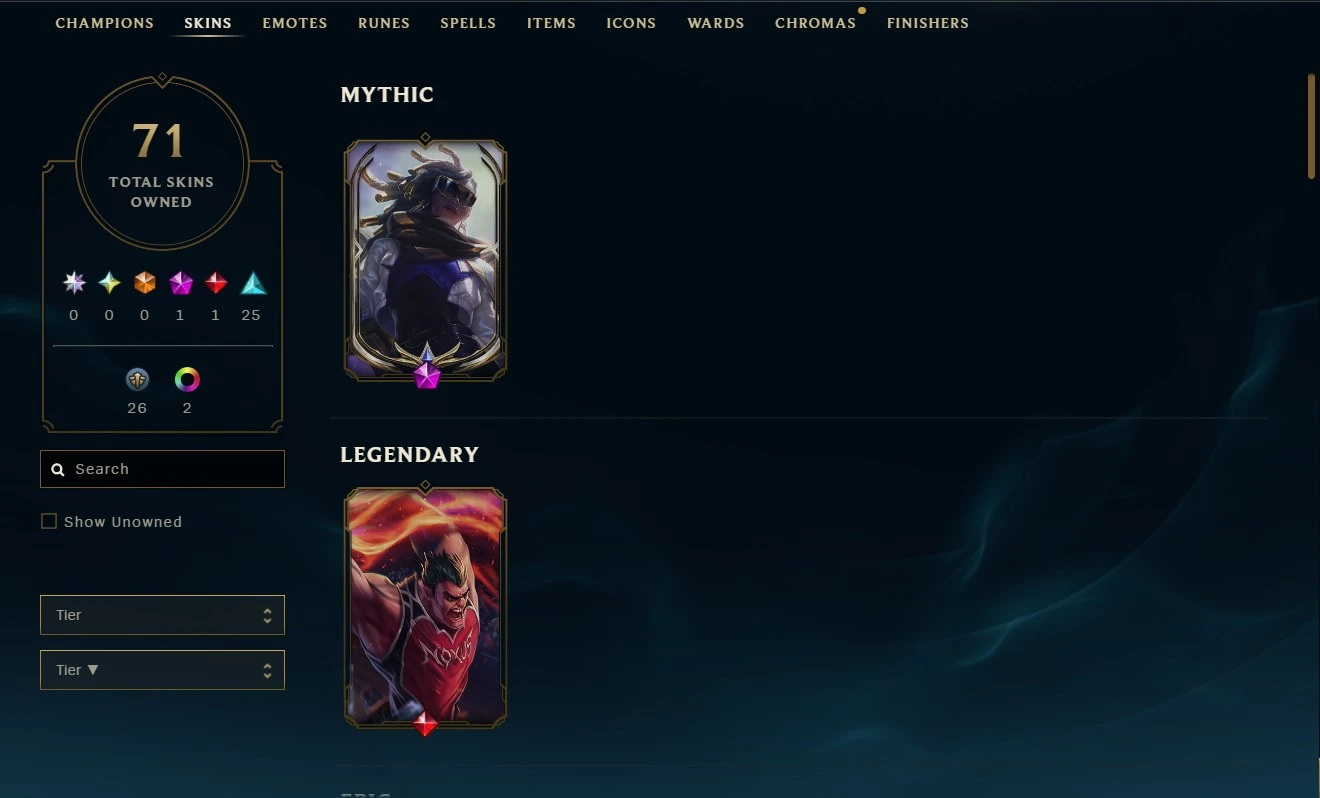Click the cyan Epic tier triangle icon
This screenshot has width=1320, height=798.
[x=253, y=283]
